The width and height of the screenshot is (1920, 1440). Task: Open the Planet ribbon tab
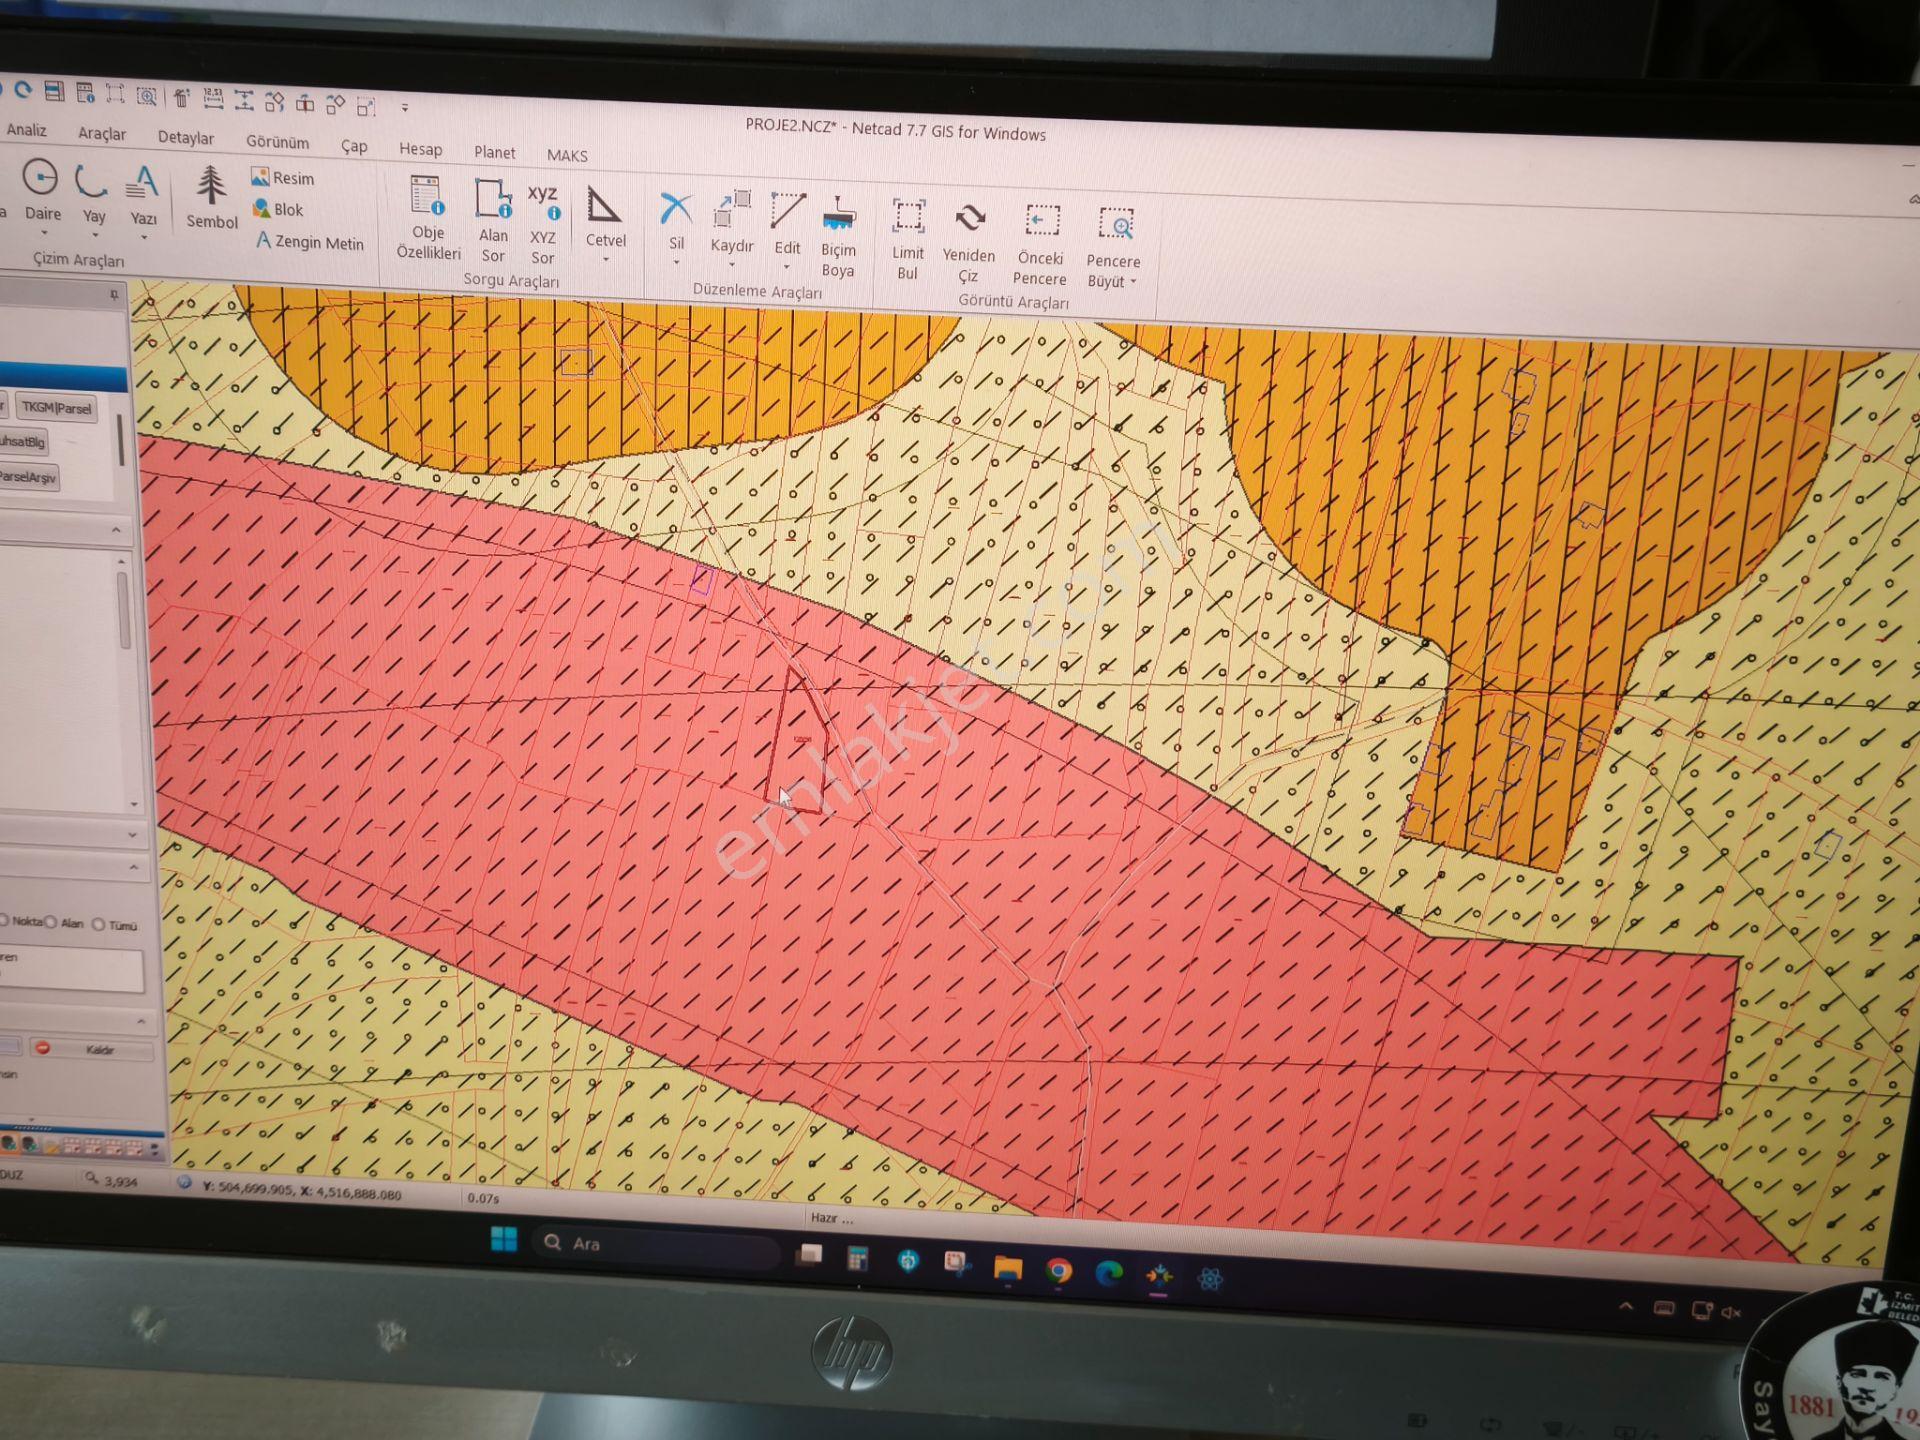(x=495, y=152)
